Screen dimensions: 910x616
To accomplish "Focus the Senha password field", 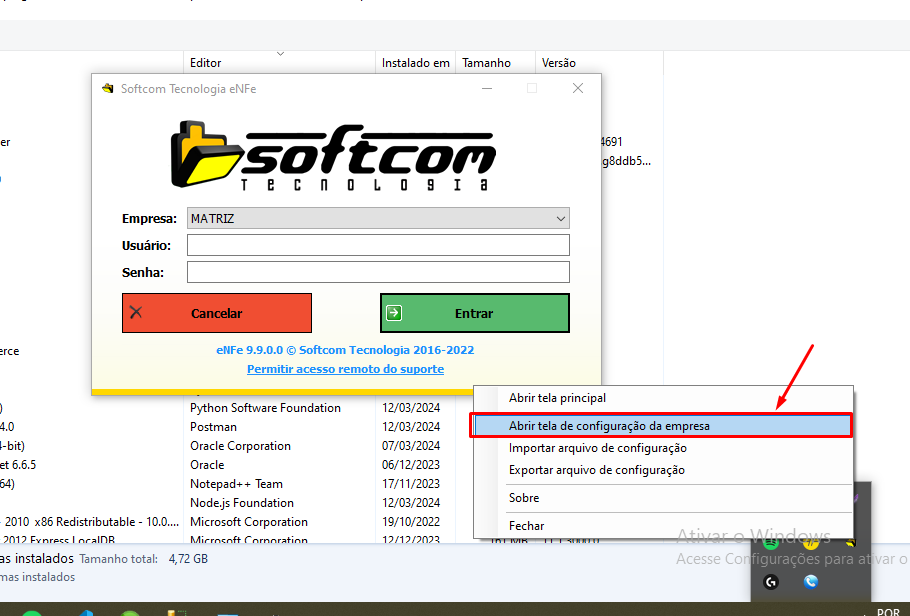I will 378,272.
